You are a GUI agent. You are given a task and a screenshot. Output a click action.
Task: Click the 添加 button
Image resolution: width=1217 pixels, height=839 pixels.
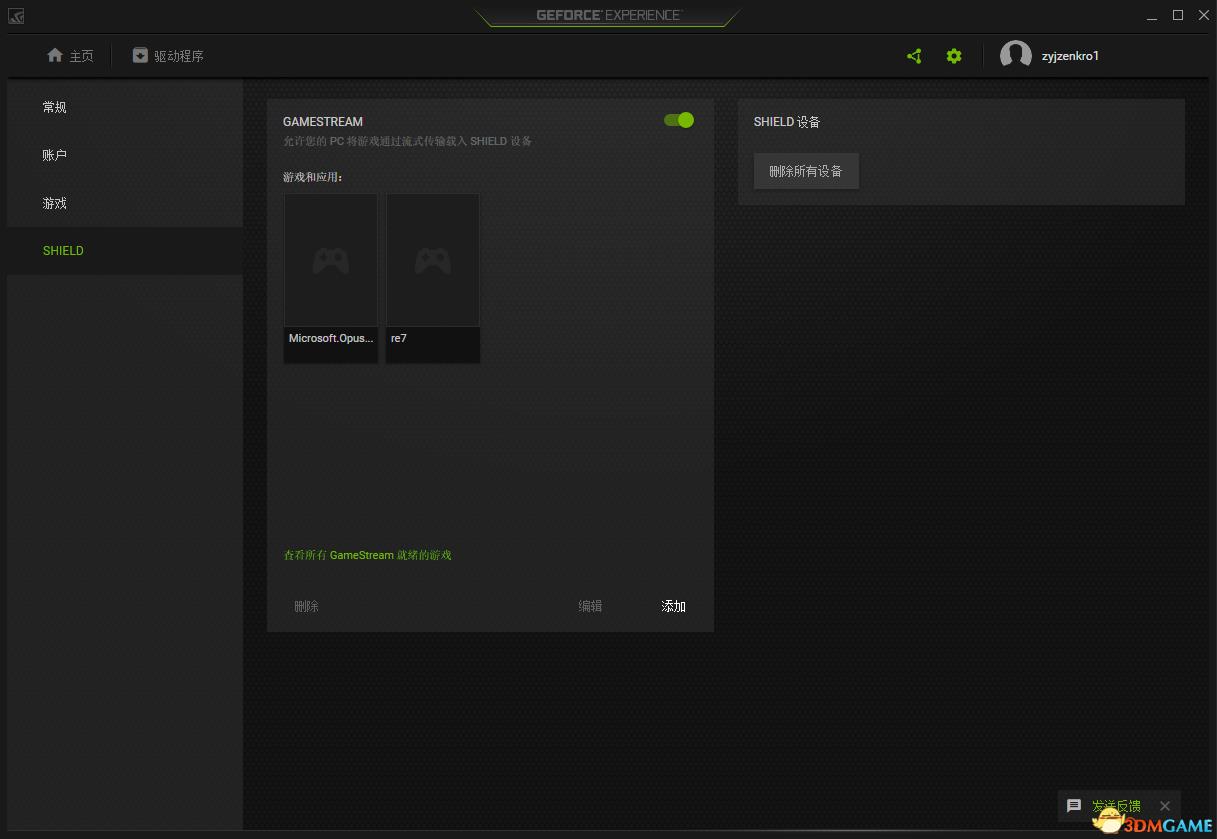click(x=673, y=606)
